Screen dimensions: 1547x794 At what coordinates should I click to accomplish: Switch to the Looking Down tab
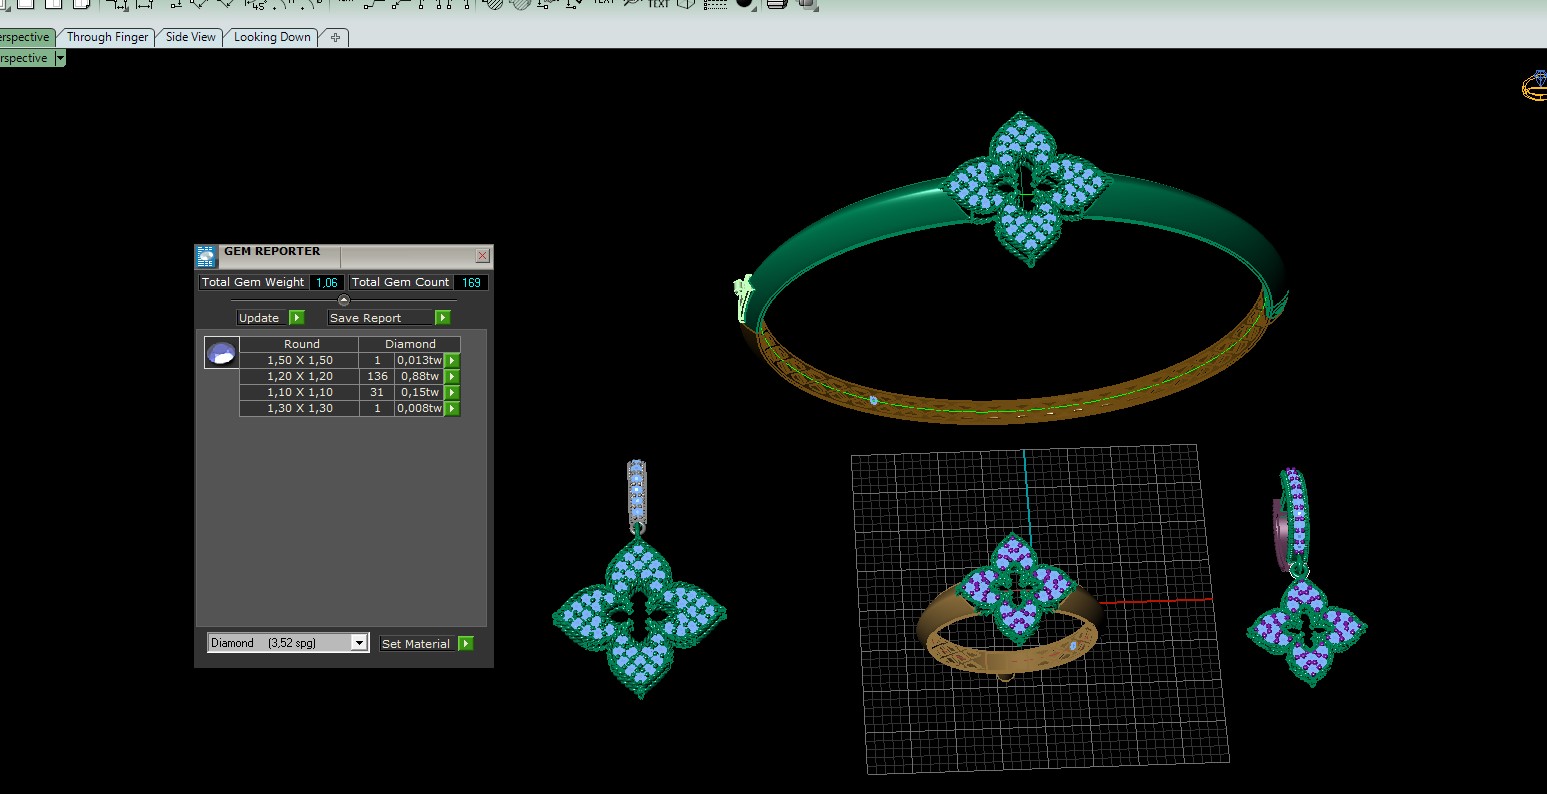(x=272, y=37)
